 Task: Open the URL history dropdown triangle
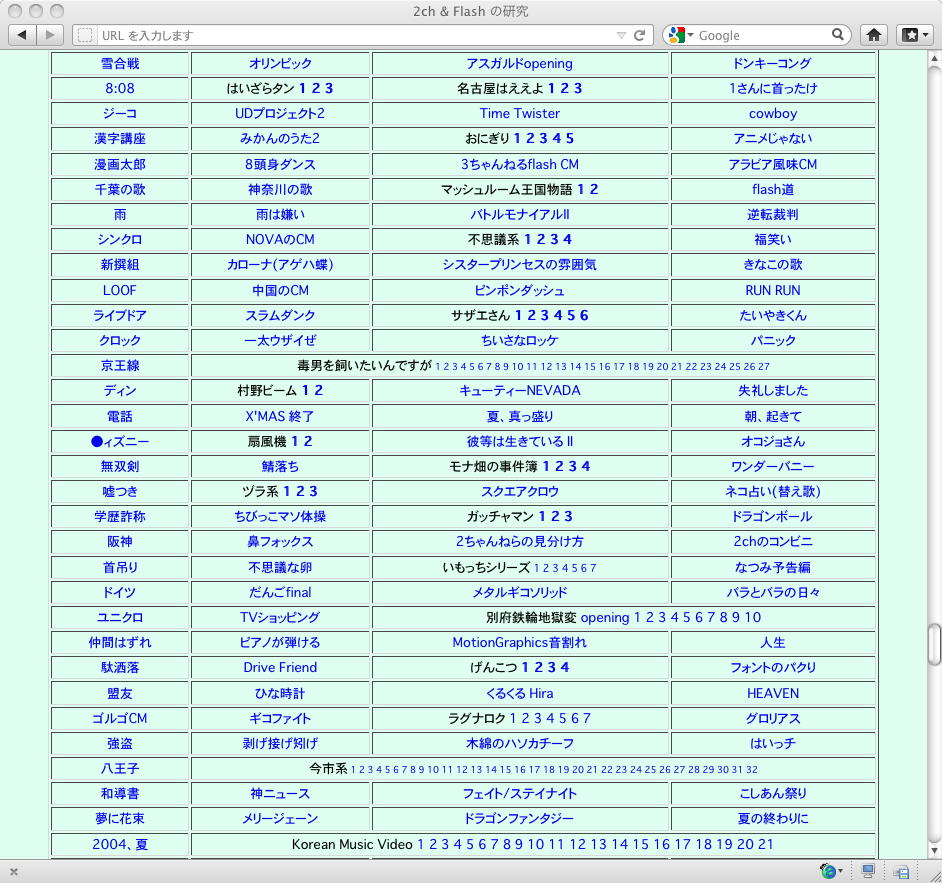pyautogui.click(x=621, y=36)
